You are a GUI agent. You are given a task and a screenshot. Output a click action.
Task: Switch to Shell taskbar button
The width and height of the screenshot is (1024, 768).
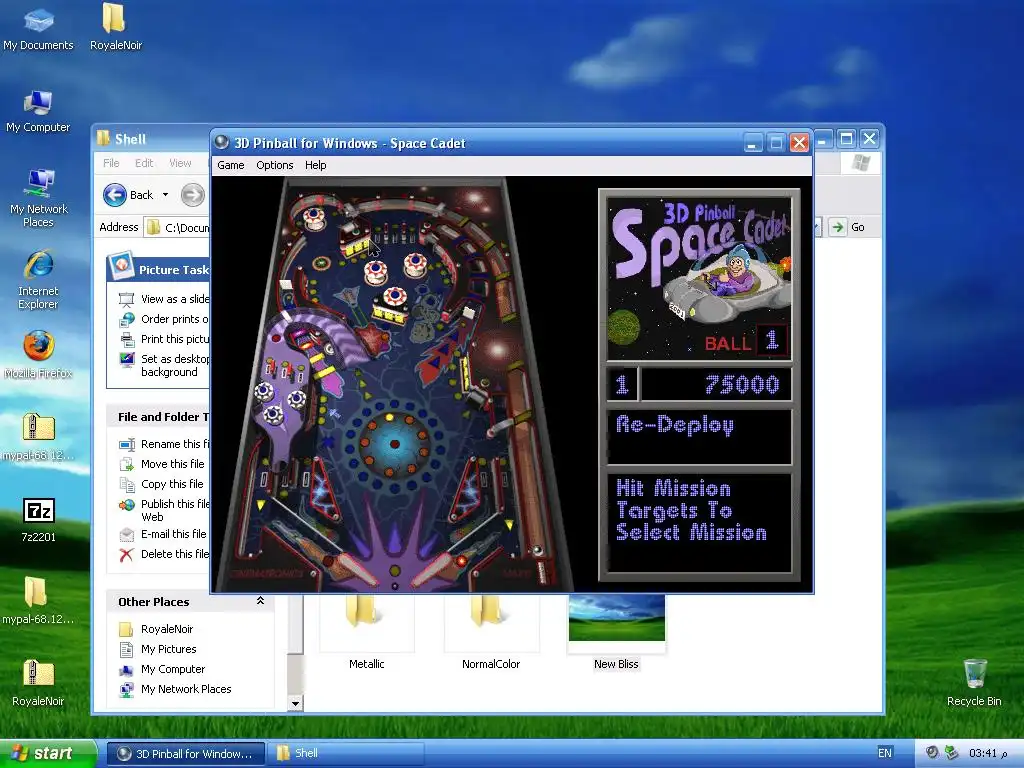coord(346,754)
